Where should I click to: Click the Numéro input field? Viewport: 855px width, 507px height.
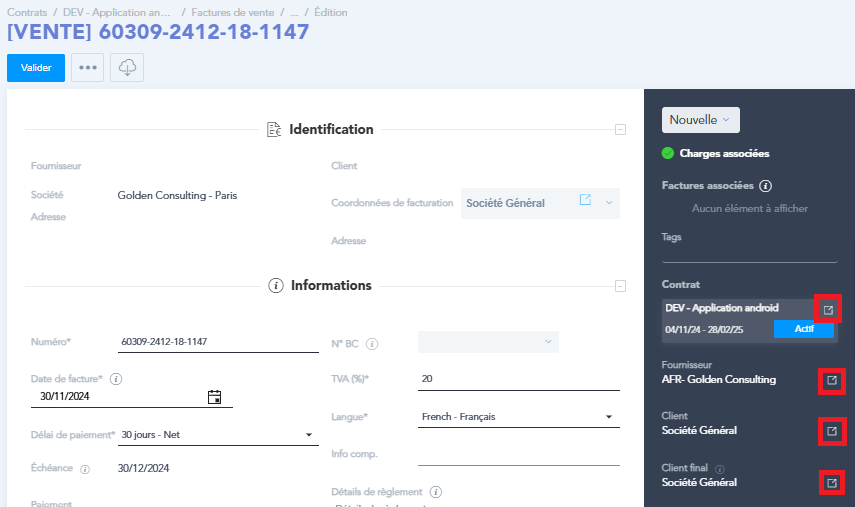pos(218,342)
